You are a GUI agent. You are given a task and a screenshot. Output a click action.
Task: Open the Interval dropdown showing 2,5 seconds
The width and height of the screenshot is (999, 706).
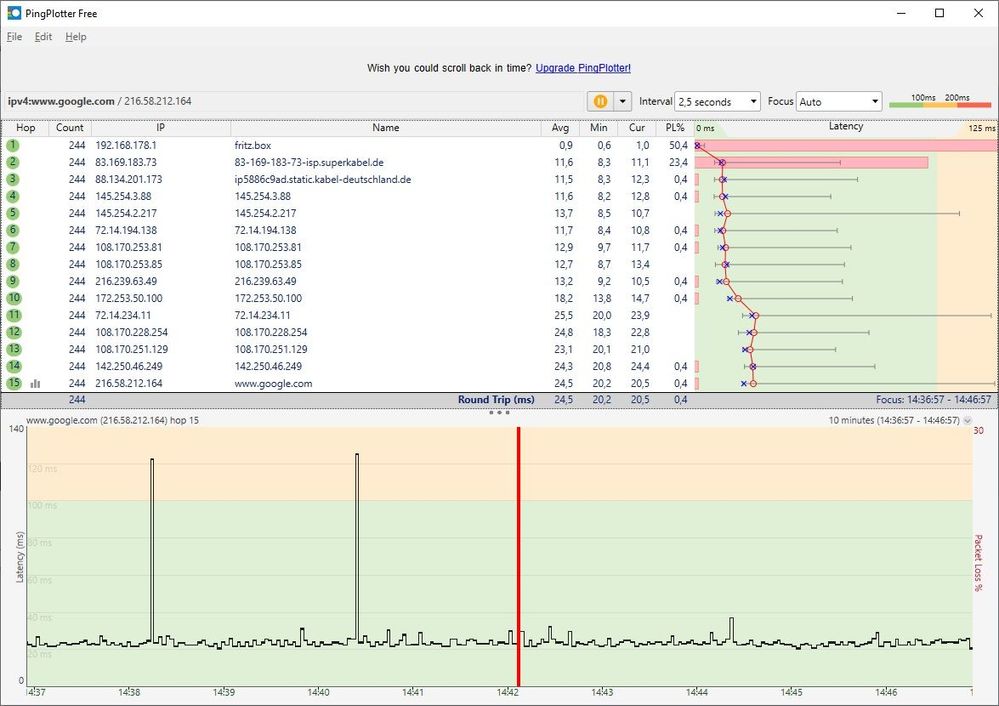(718, 101)
